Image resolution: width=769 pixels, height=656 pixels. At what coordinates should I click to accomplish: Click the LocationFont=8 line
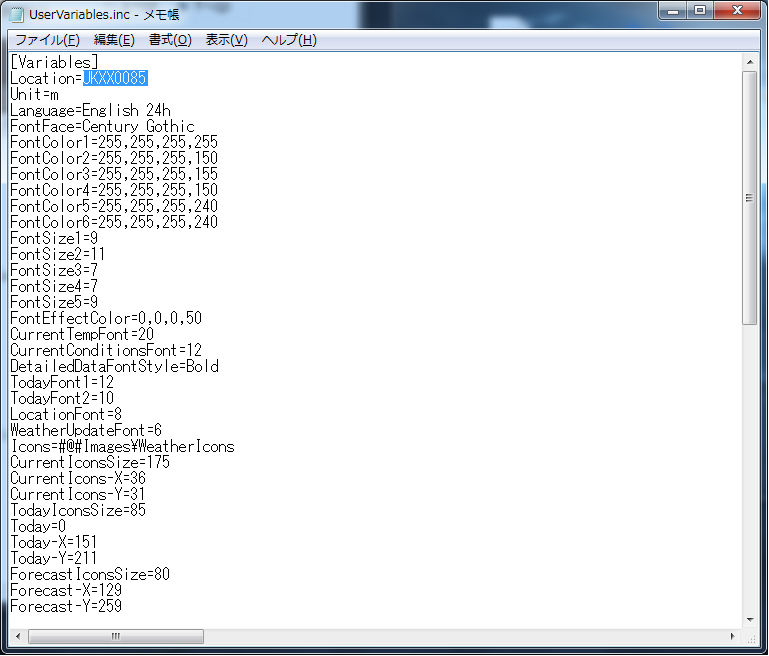(x=66, y=414)
